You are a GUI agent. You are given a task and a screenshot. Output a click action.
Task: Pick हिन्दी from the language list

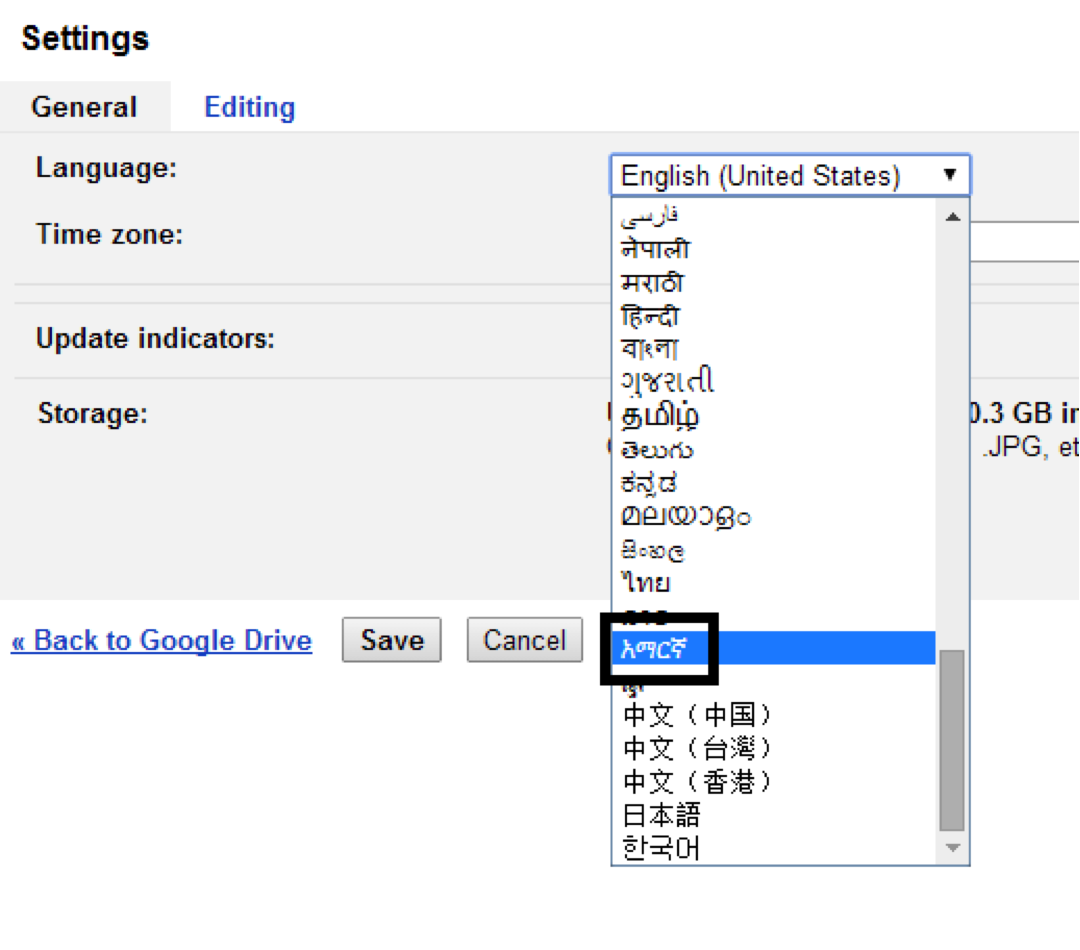click(x=650, y=316)
